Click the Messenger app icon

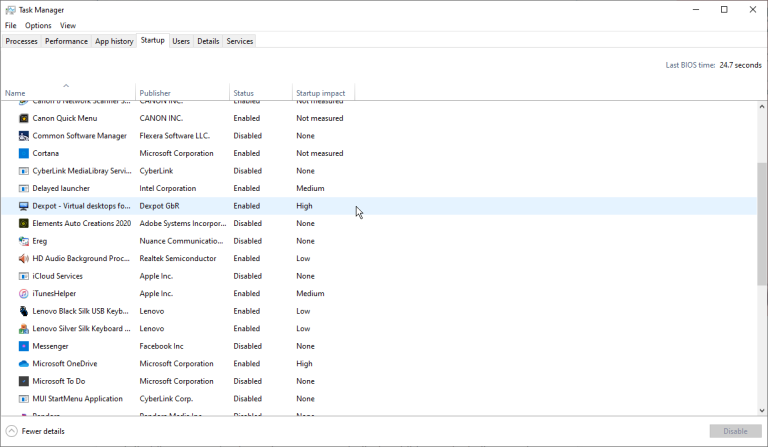pyautogui.click(x=24, y=346)
